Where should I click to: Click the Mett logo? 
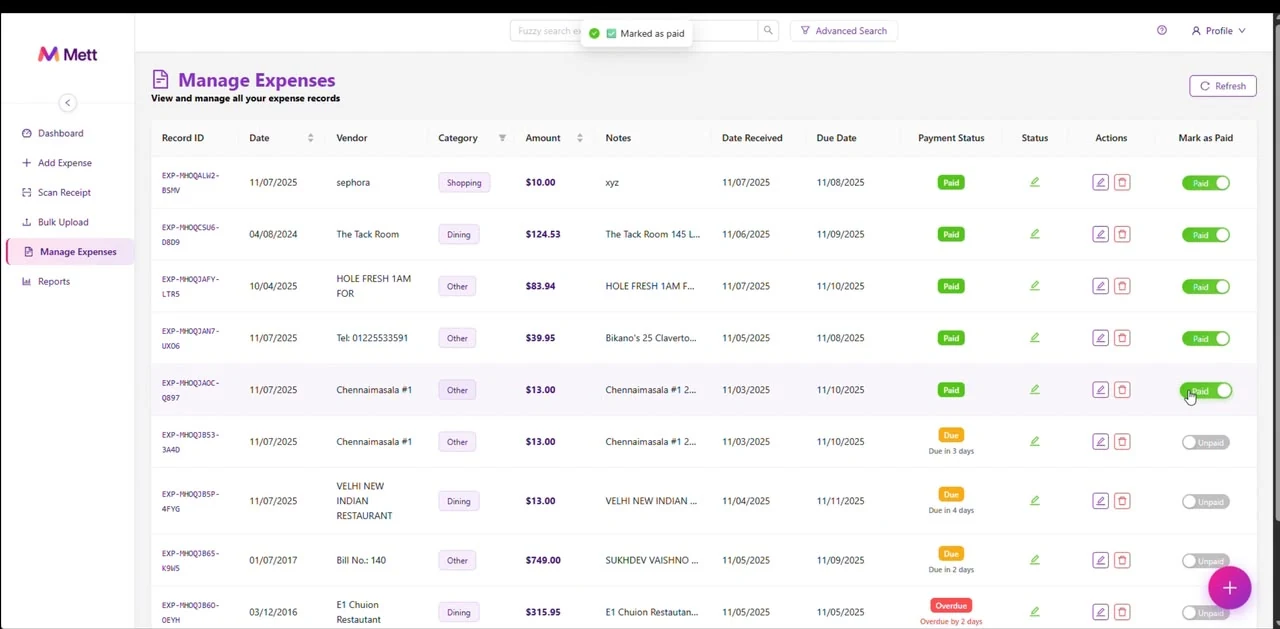click(67, 55)
